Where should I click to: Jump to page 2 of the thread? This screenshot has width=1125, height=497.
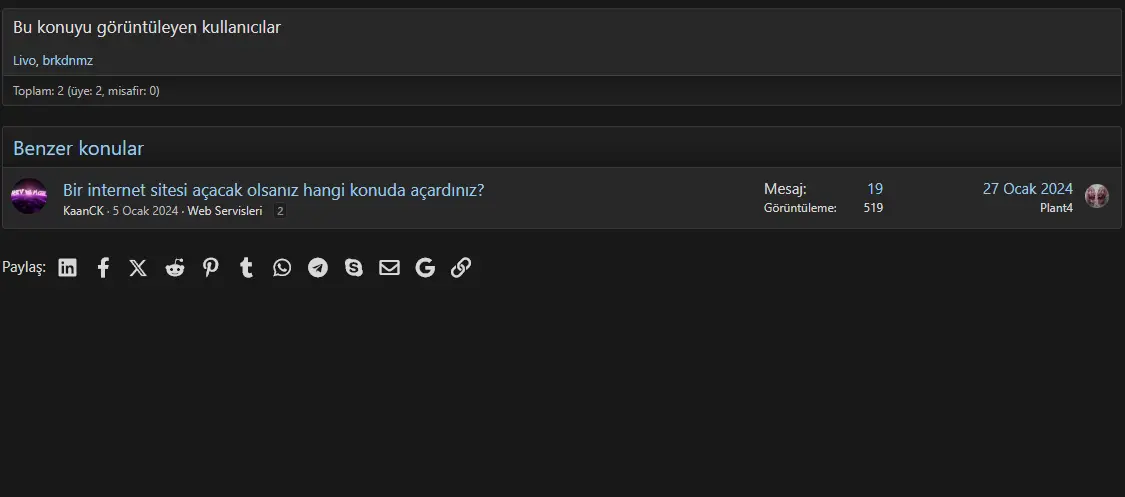[281, 211]
